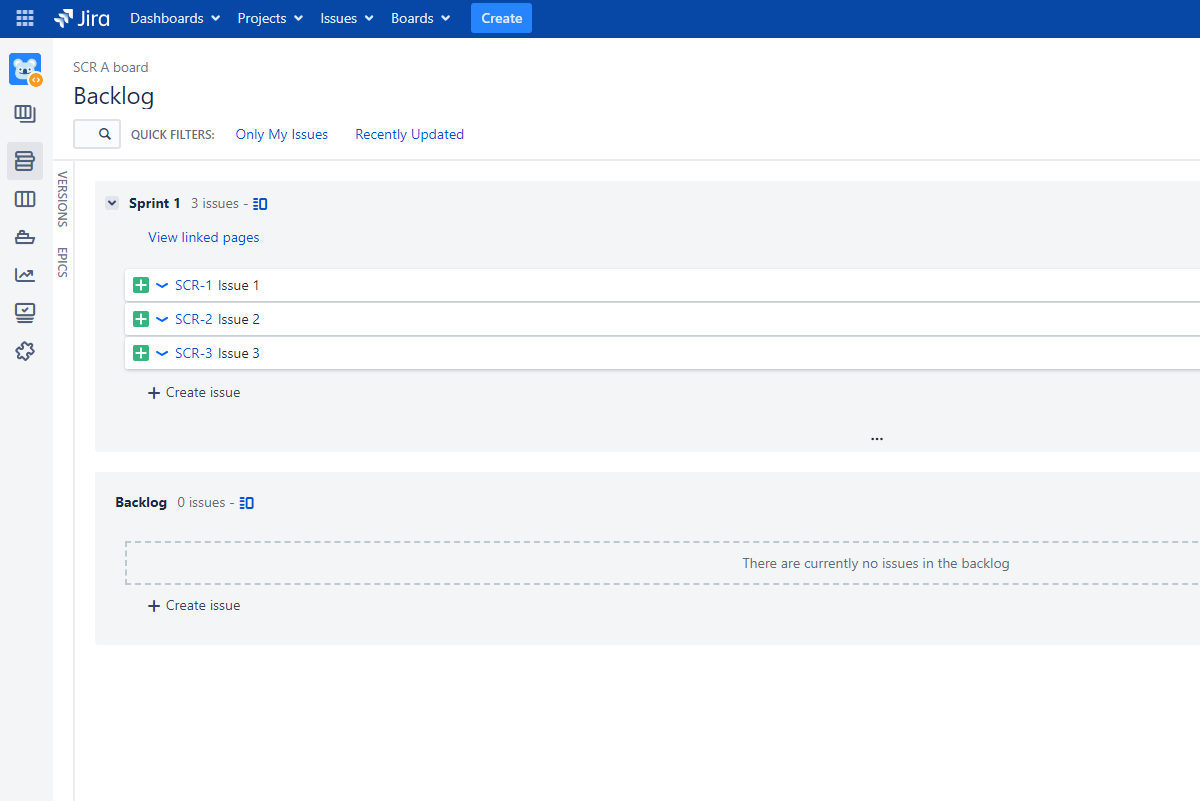Viewport: 1200px width, 801px height.
Task: Open the Reports chart icon
Action: (x=25, y=275)
